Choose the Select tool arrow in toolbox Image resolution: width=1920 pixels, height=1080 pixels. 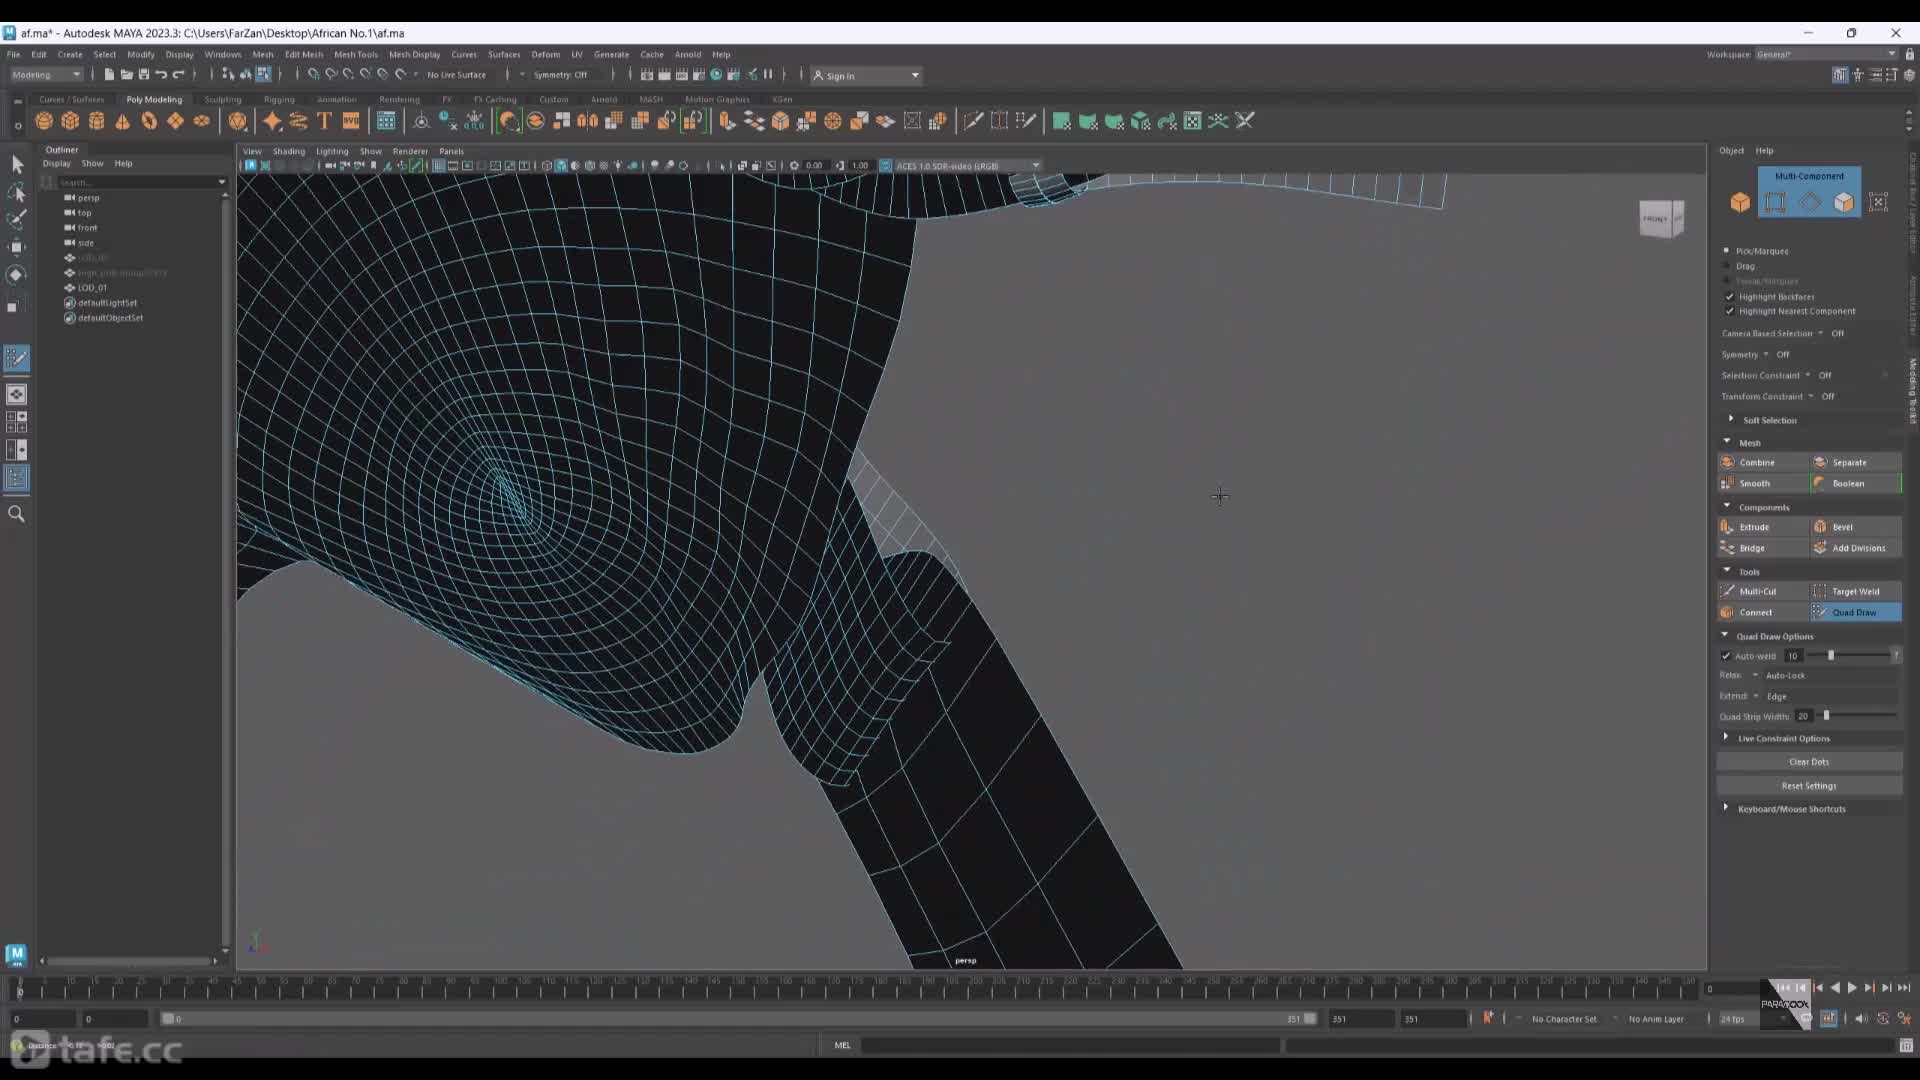17,164
